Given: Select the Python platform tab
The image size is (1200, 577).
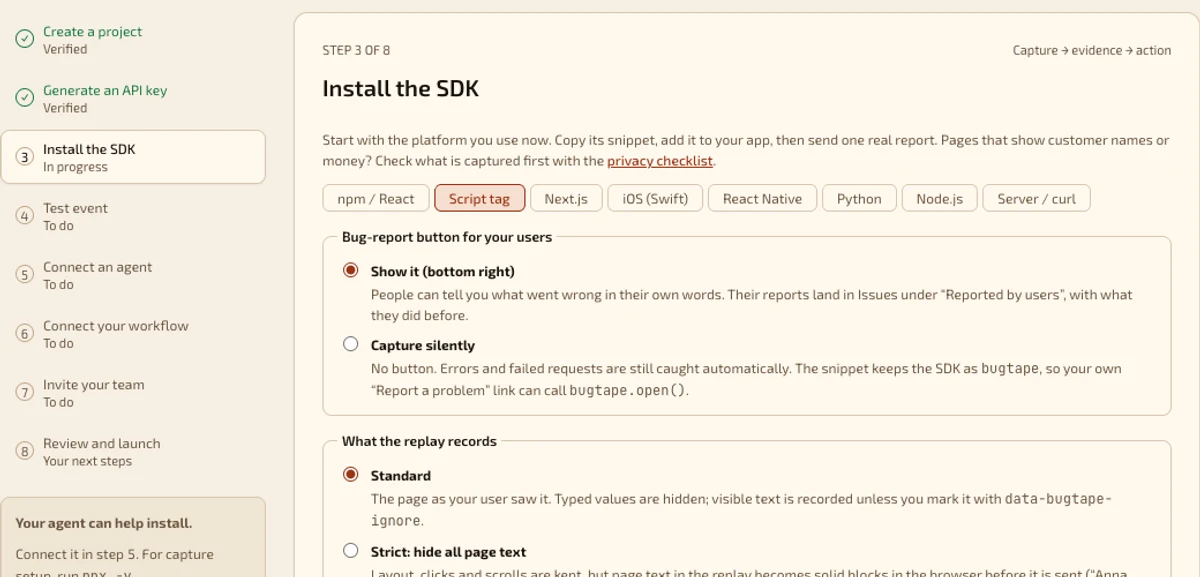Looking at the screenshot, I should coord(859,198).
